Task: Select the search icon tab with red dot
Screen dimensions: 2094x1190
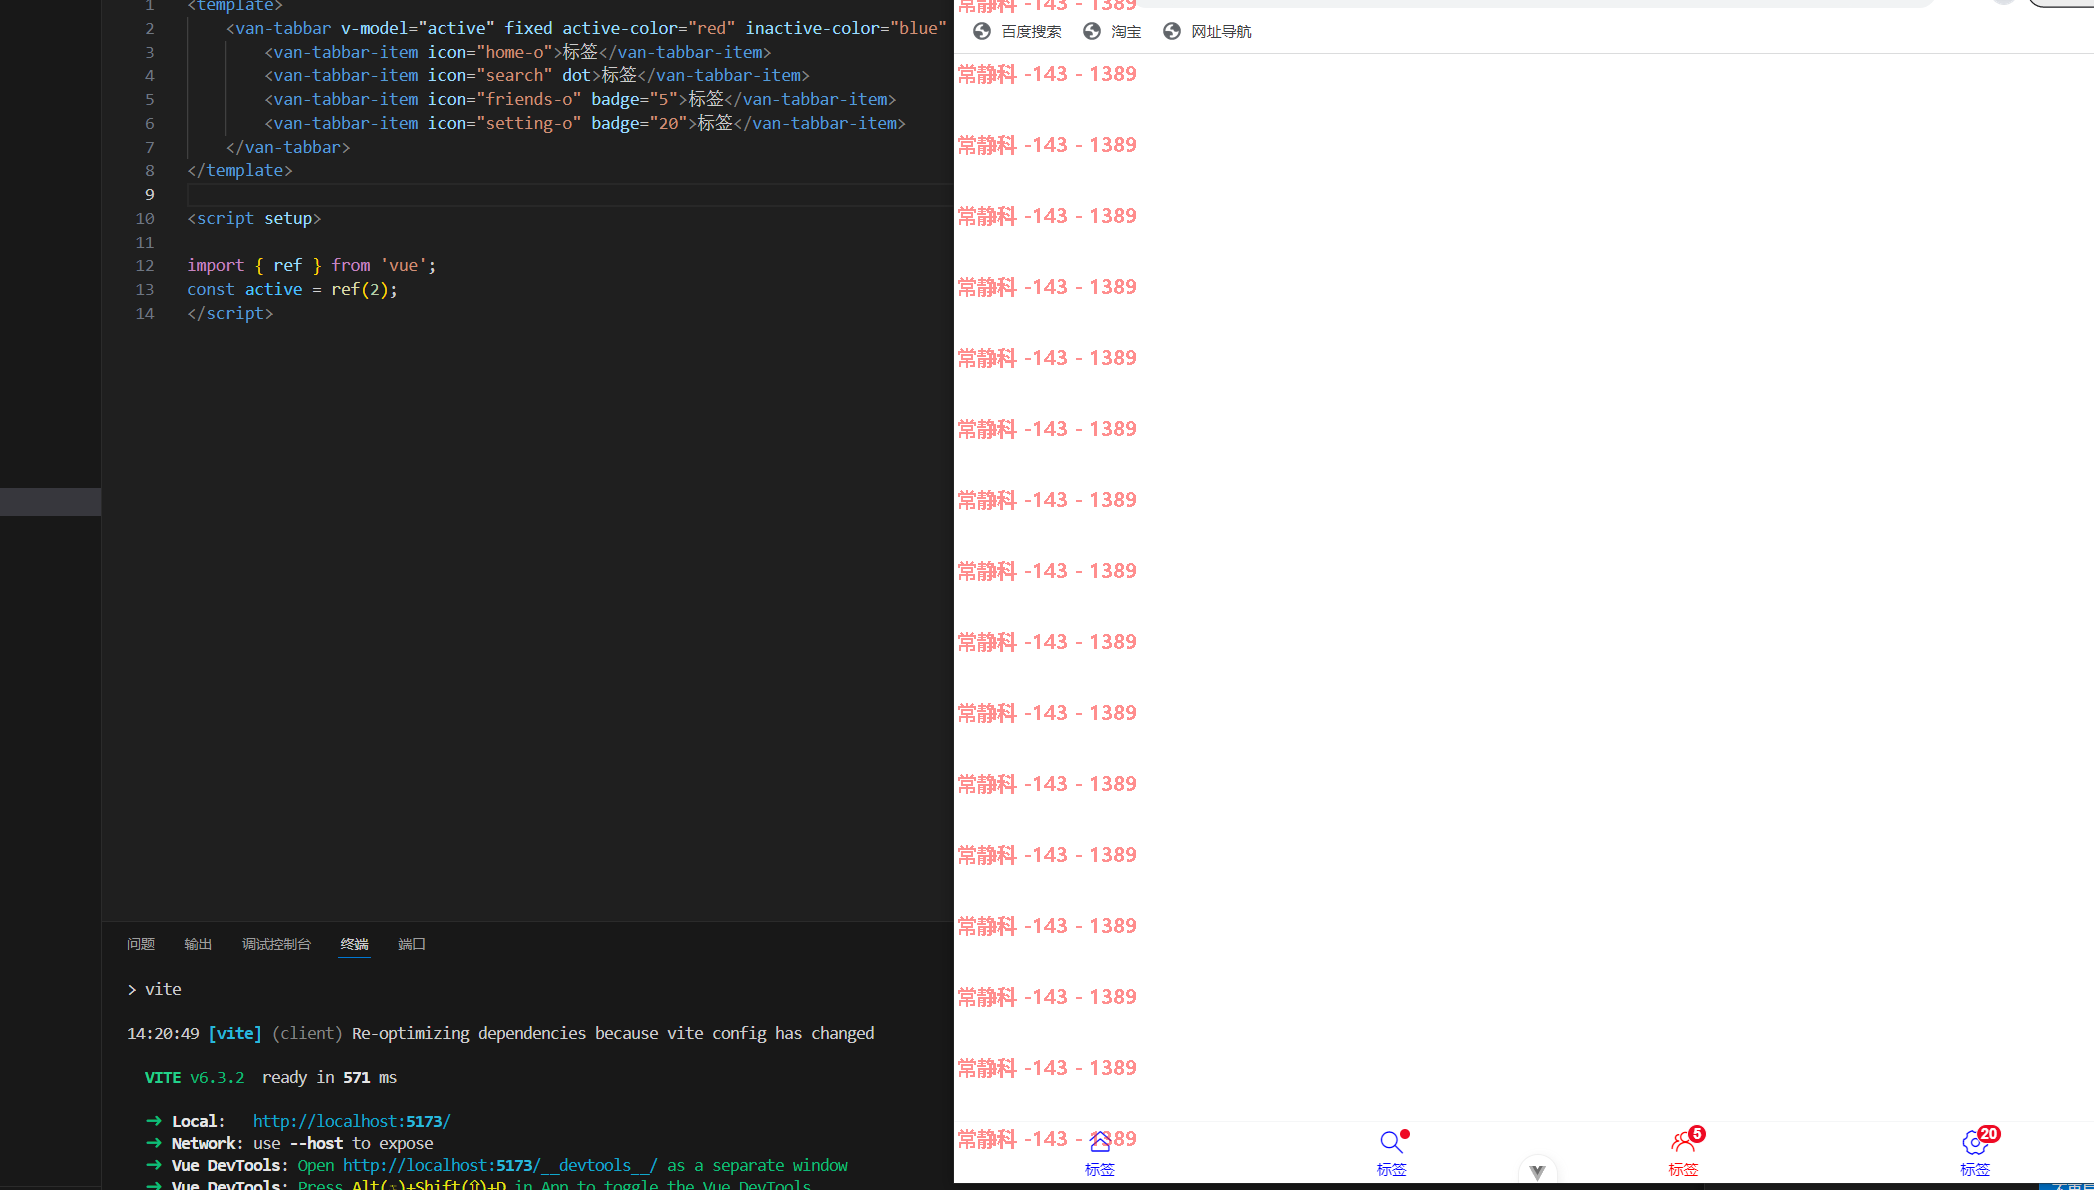Action: coord(1391,1153)
